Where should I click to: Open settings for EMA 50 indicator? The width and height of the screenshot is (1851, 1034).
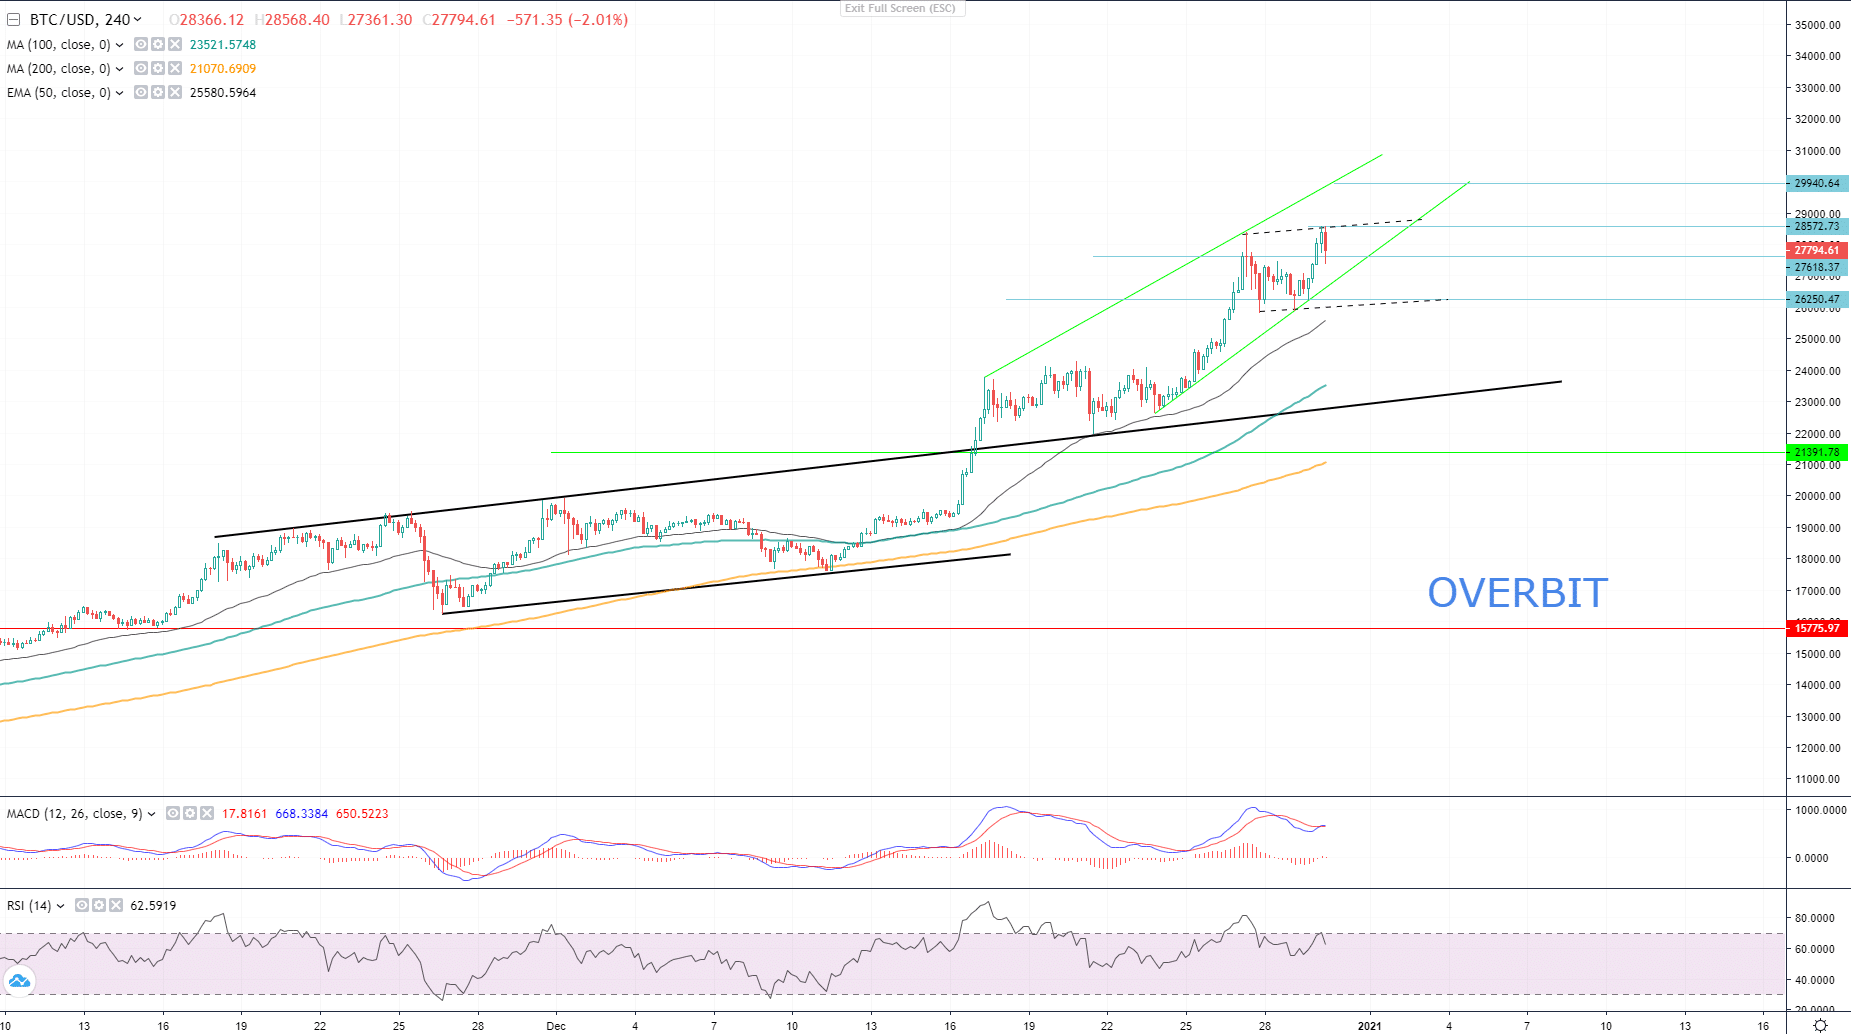[x=158, y=93]
